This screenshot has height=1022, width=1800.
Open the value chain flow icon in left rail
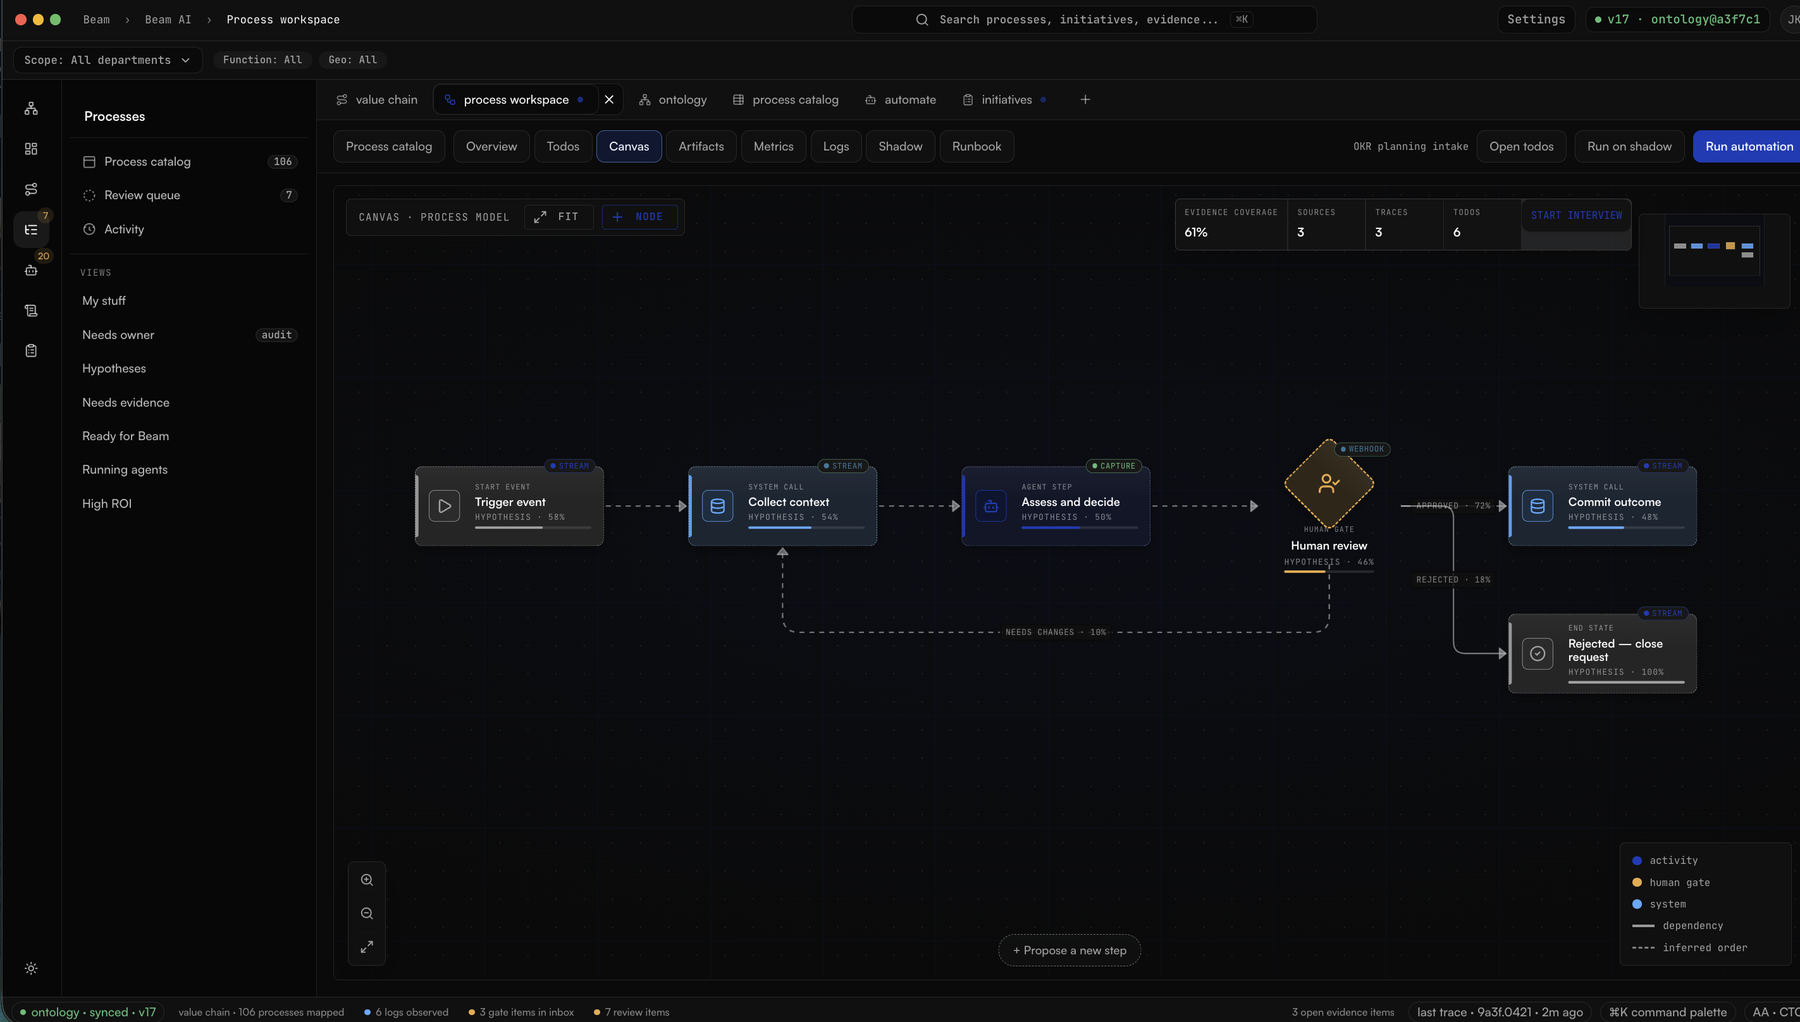tap(31, 189)
